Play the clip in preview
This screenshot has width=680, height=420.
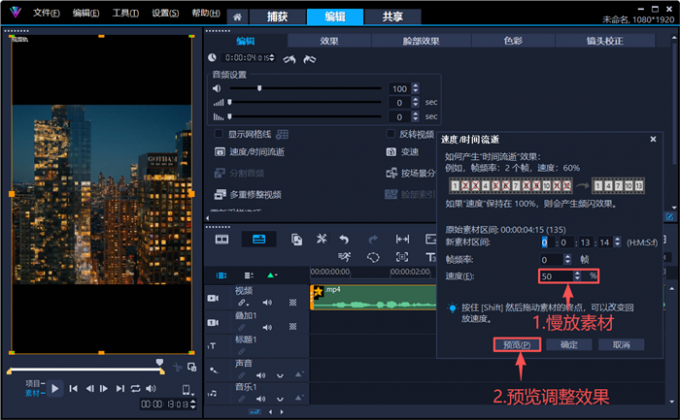[55, 388]
